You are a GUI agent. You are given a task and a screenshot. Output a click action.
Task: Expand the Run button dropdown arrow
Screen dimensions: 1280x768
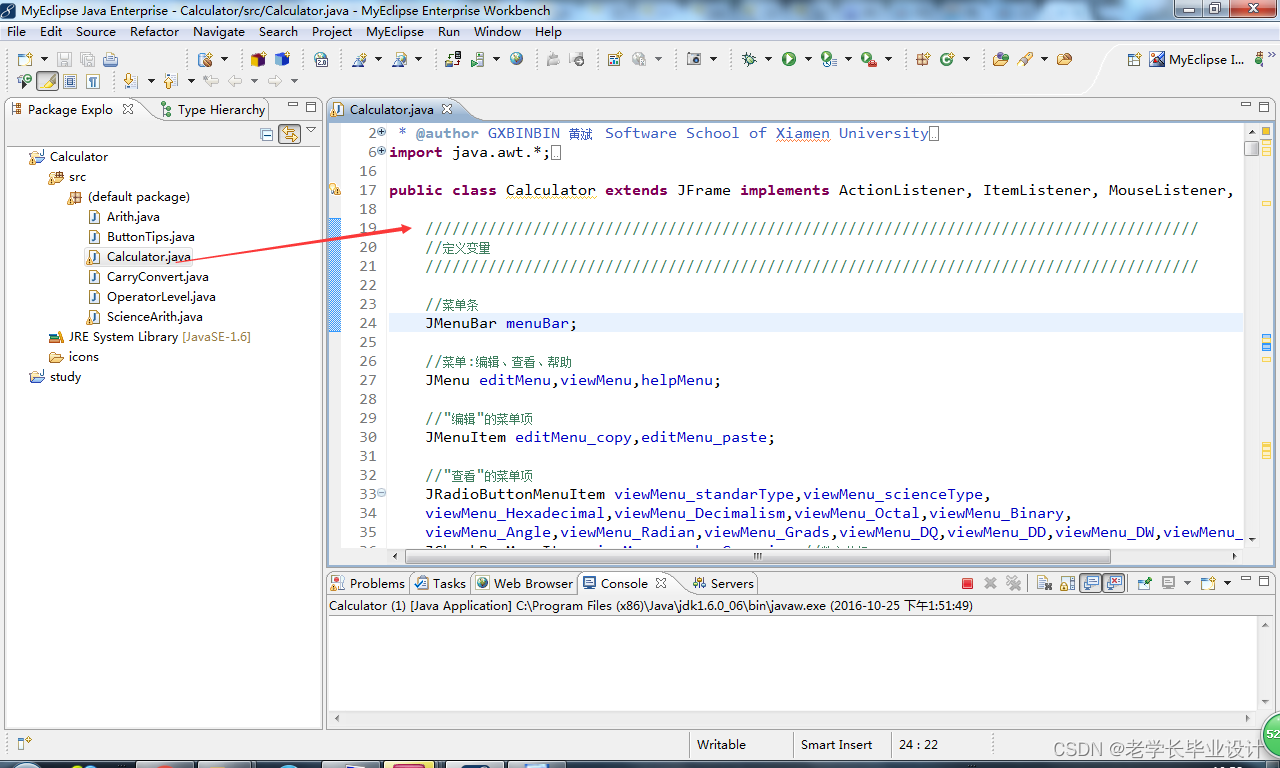coord(808,59)
